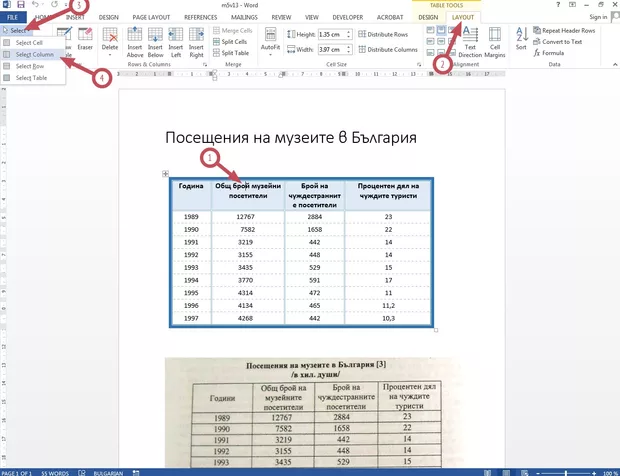This screenshot has width=620, height=476.
Task: Click PAGE 1 OF 1 in the status bar
Action: (x=17, y=473)
